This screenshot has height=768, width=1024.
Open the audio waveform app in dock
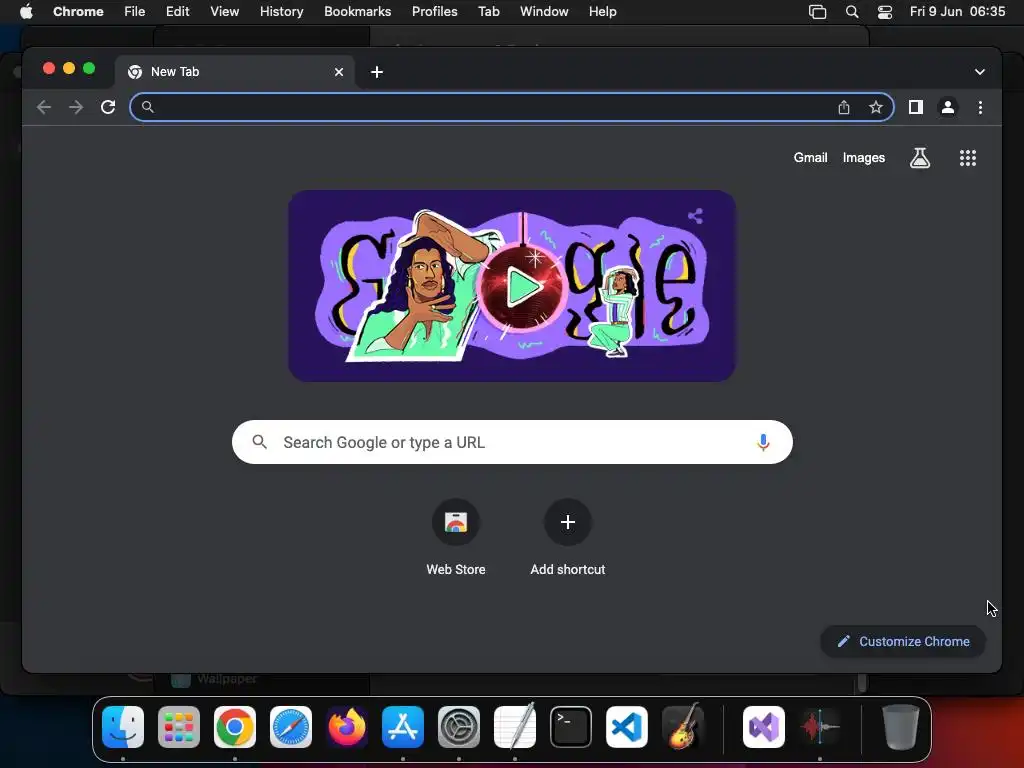click(x=820, y=727)
